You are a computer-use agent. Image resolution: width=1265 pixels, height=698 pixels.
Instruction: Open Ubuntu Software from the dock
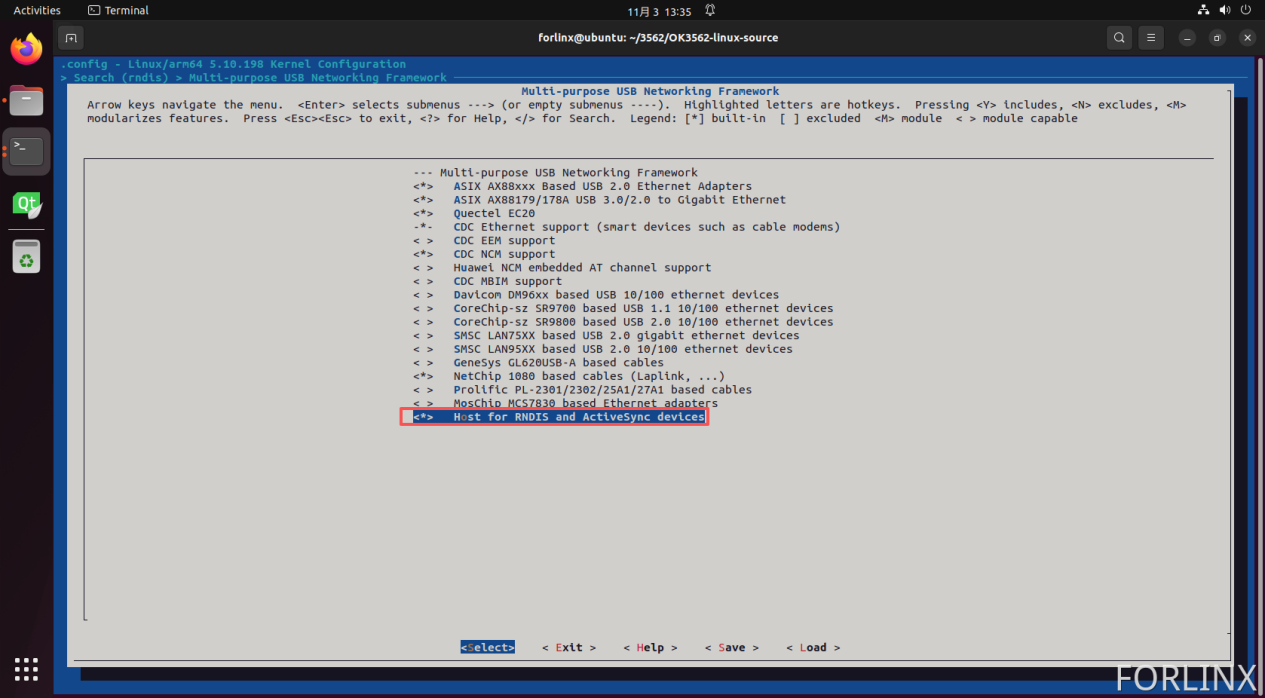pos(25,256)
